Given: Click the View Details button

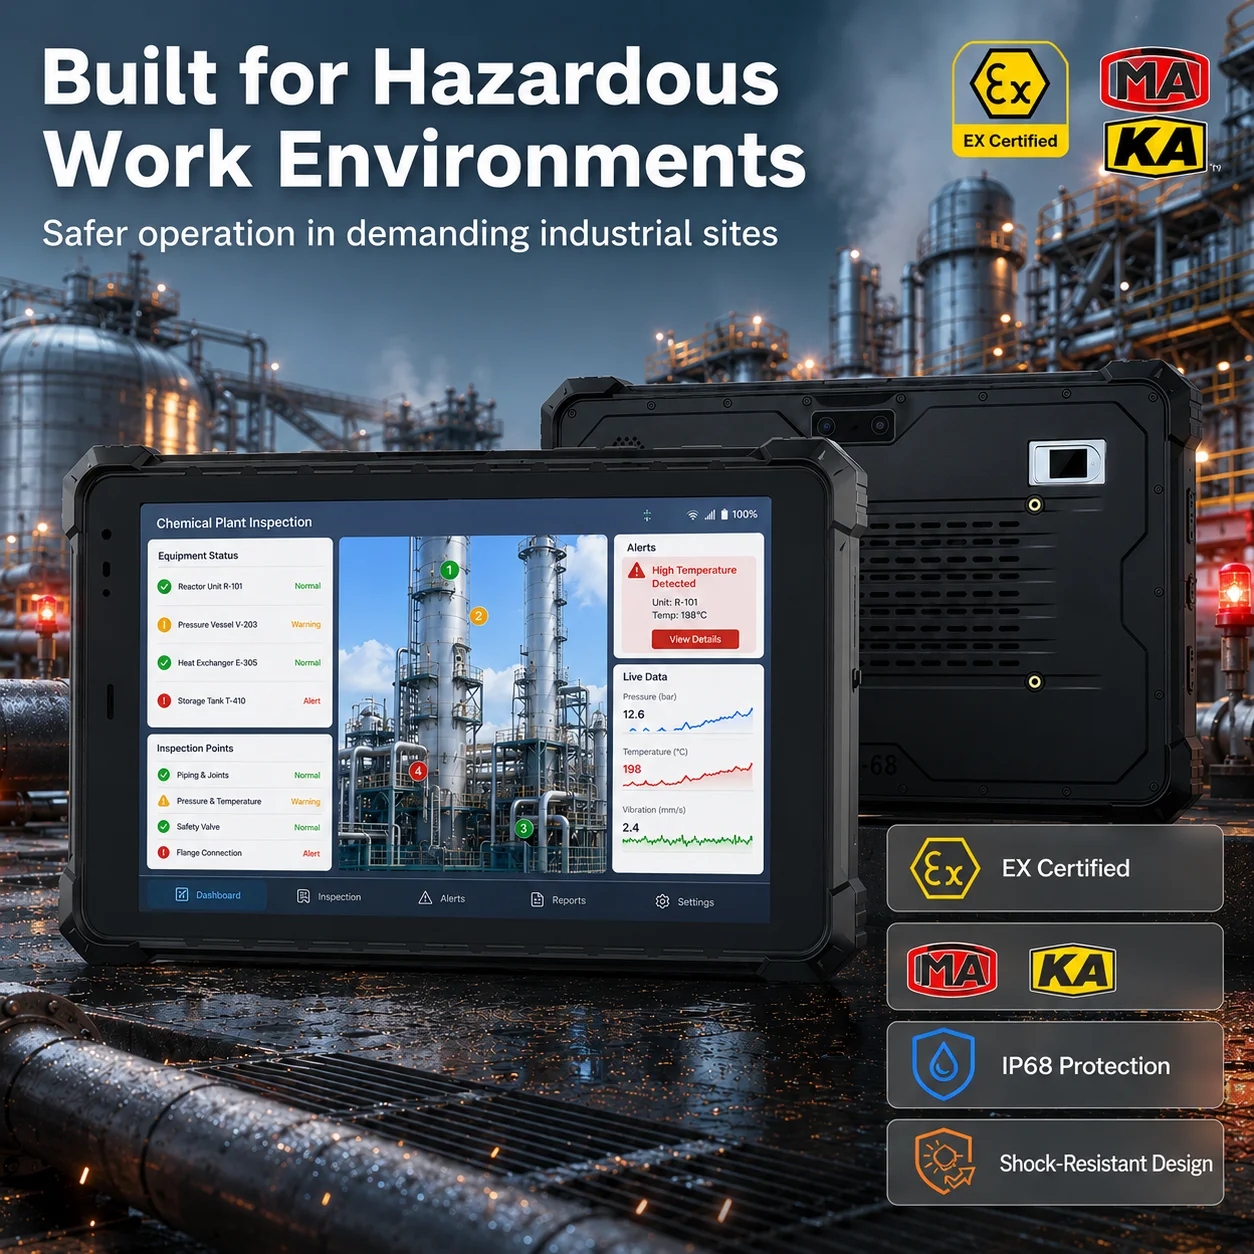Looking at the screenshot, I should point(695,639).
